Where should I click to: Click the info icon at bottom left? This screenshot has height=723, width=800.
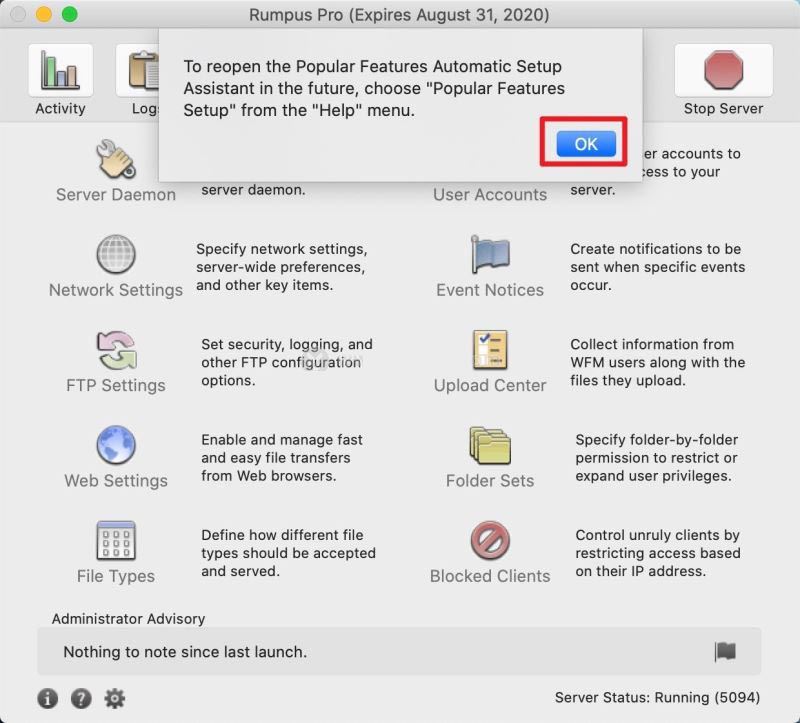47,698
